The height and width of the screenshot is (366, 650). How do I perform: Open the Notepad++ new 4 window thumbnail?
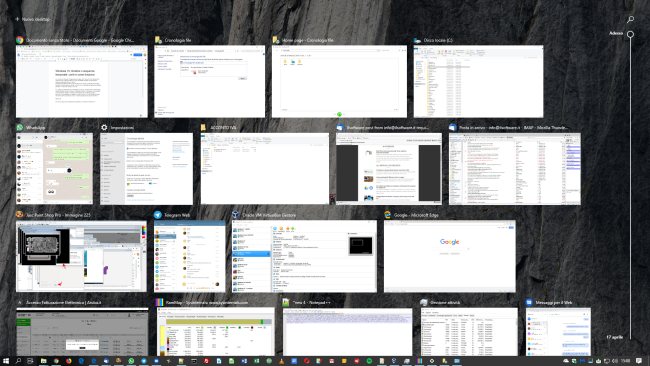pyautogui.click(x=347, y=332)
